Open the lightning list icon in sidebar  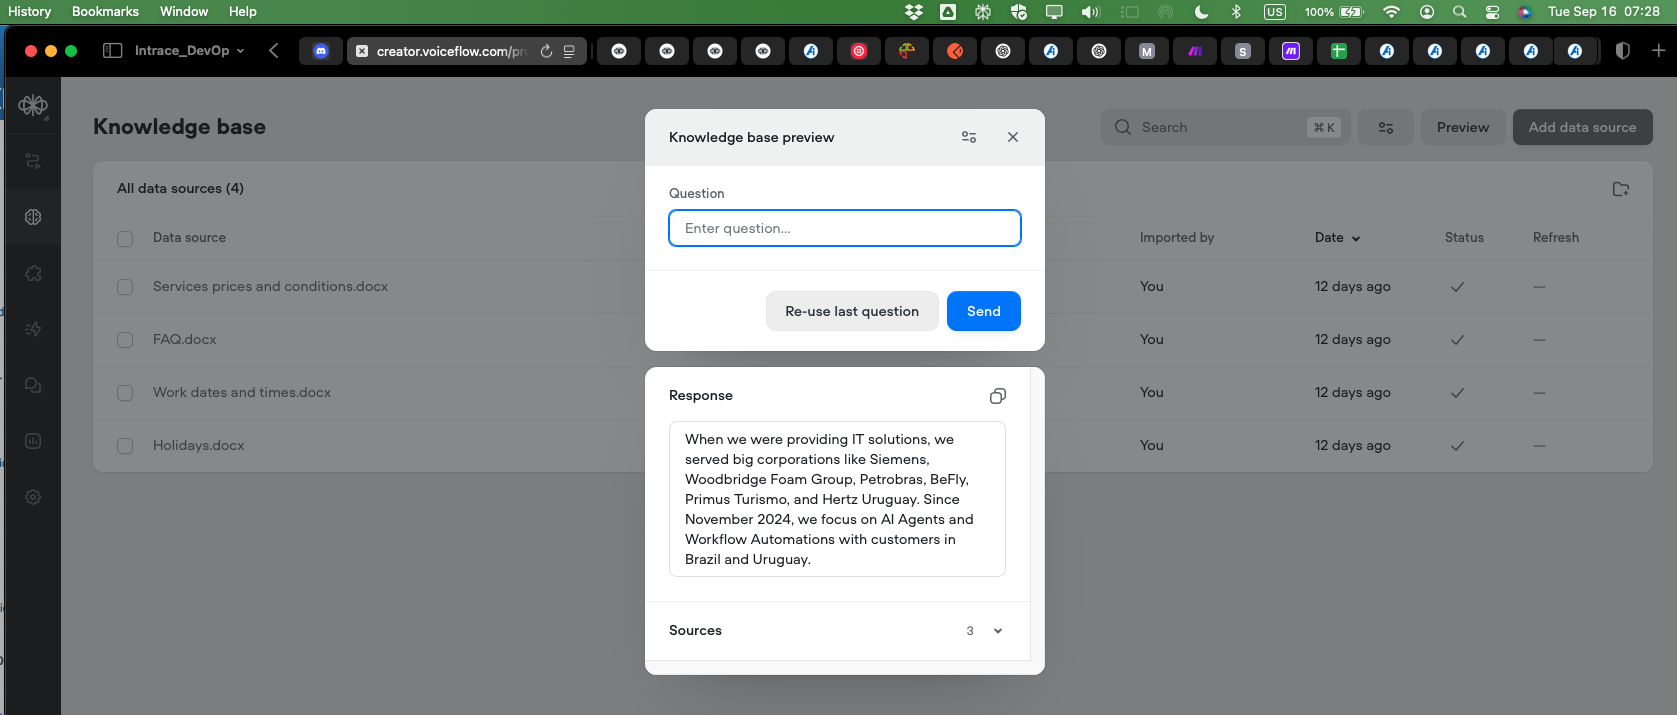(x=33, y=329)
